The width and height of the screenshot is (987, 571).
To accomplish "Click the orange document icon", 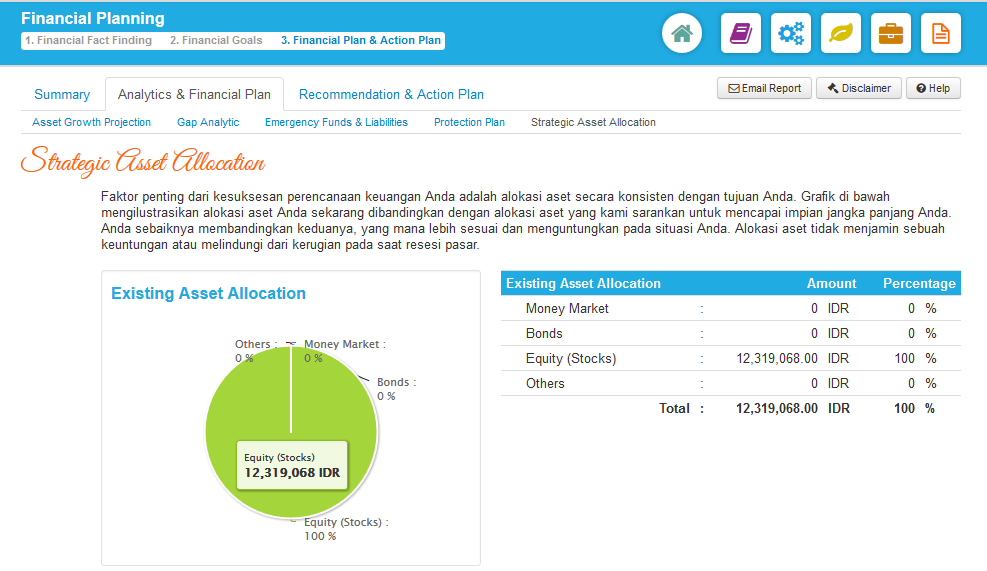I will (941, 34).
